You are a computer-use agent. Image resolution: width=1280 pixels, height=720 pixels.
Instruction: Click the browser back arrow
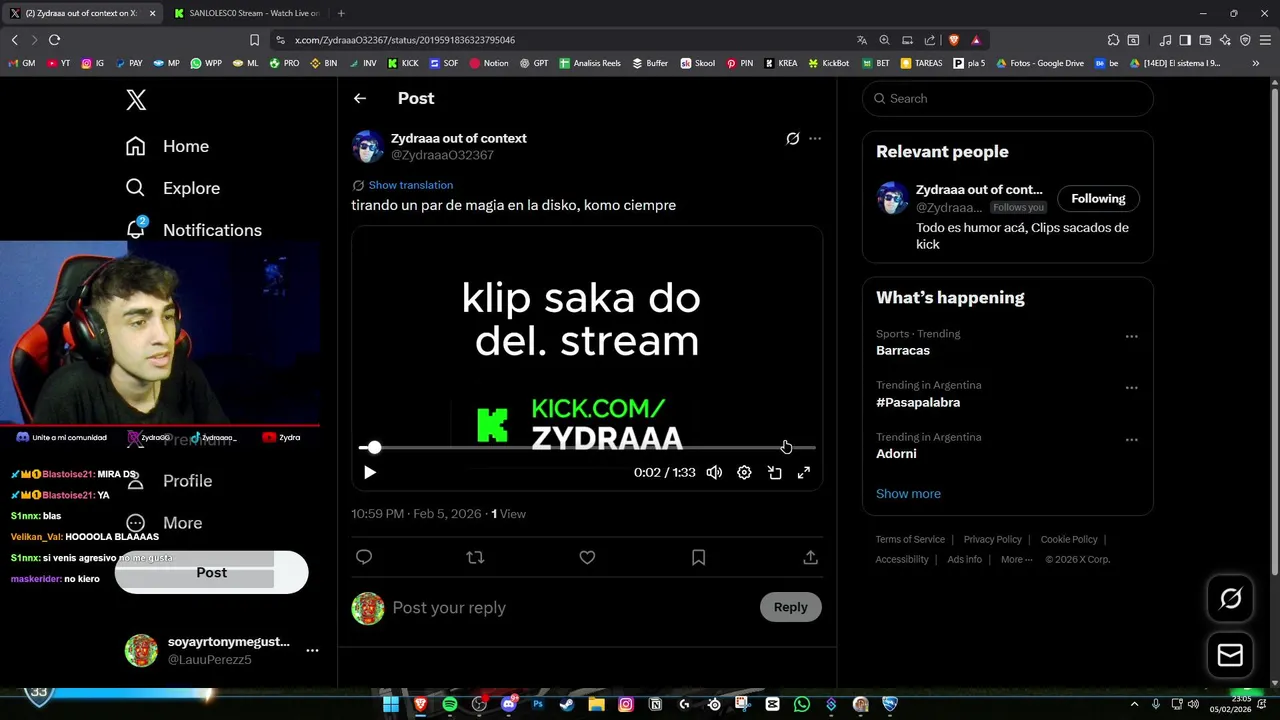point(14,40)
